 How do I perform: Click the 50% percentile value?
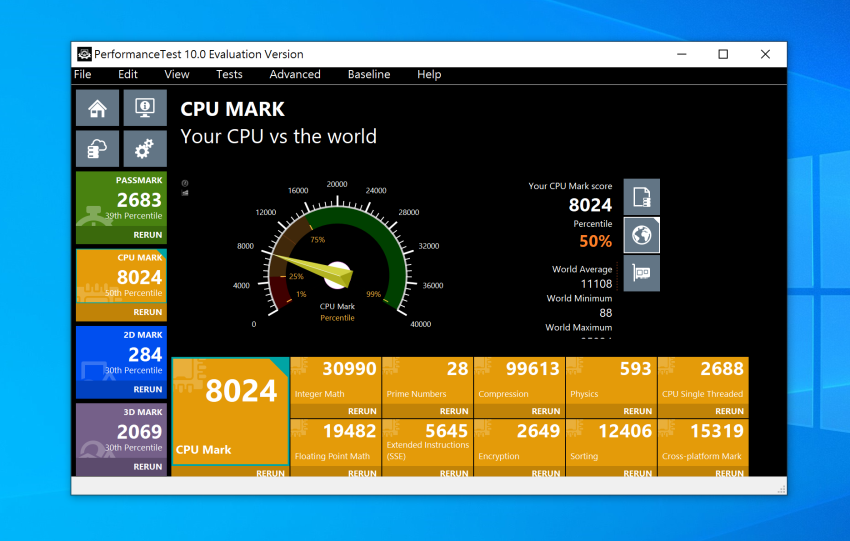595,241
